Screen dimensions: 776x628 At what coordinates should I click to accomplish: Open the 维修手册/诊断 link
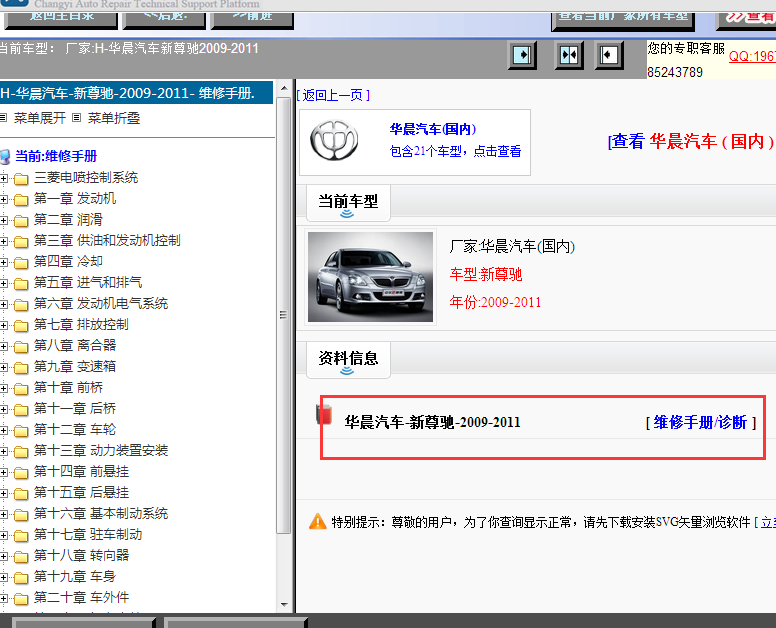point(700,422)
